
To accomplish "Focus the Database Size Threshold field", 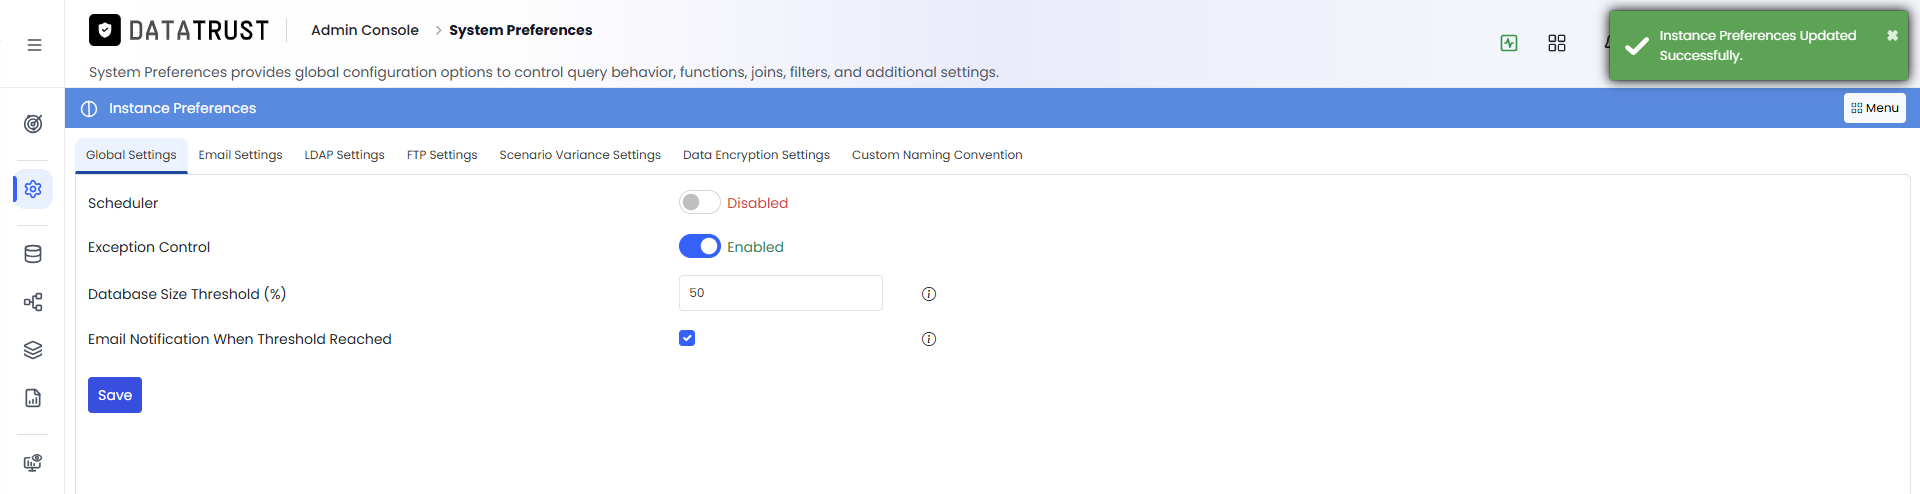I will [781, 293].
